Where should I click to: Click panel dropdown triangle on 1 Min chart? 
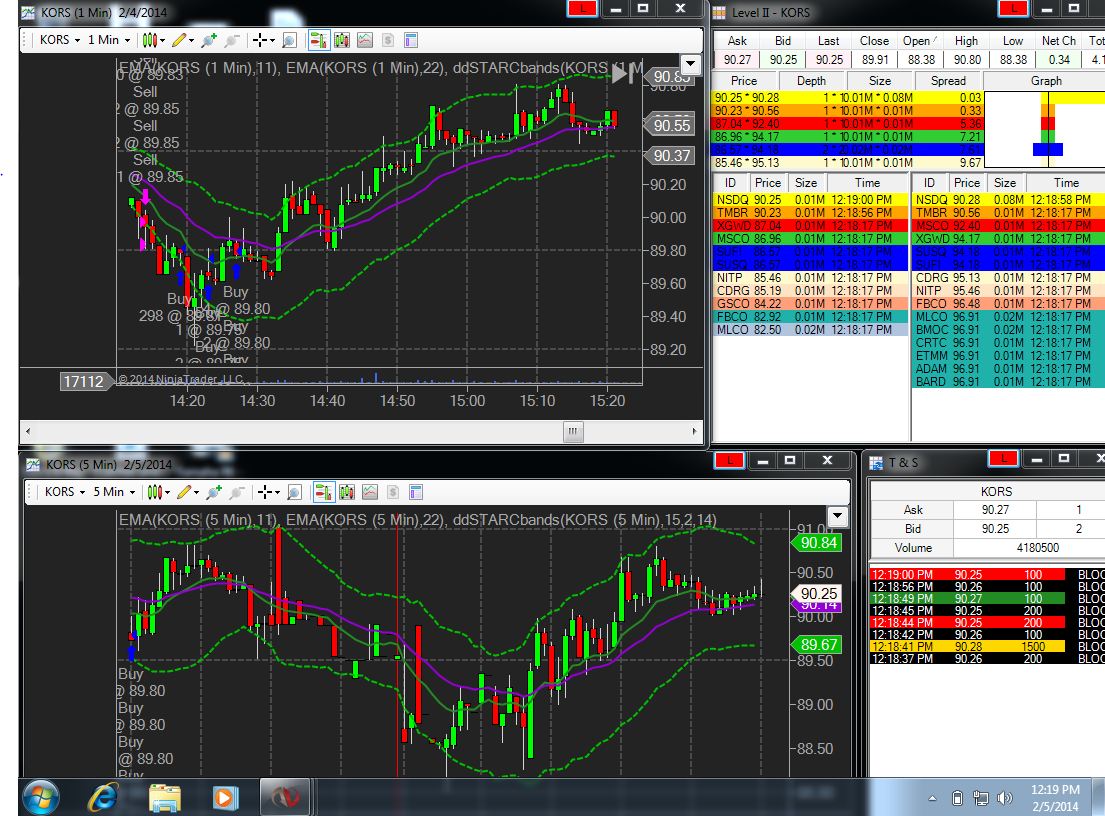(691, 64)
